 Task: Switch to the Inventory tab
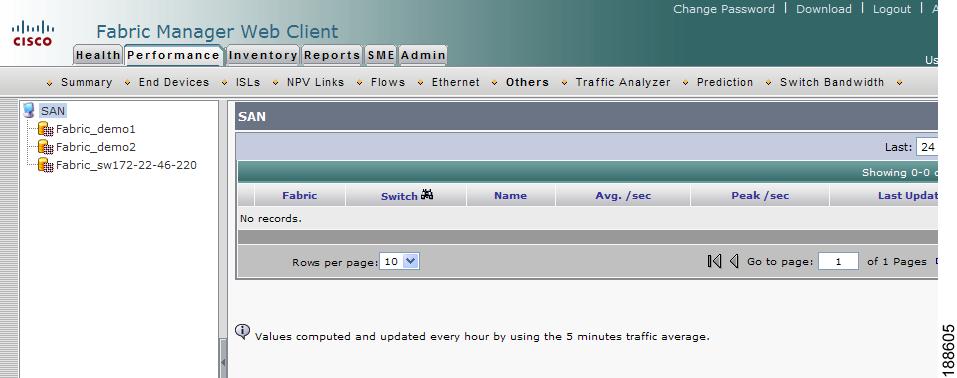point(263,55)
